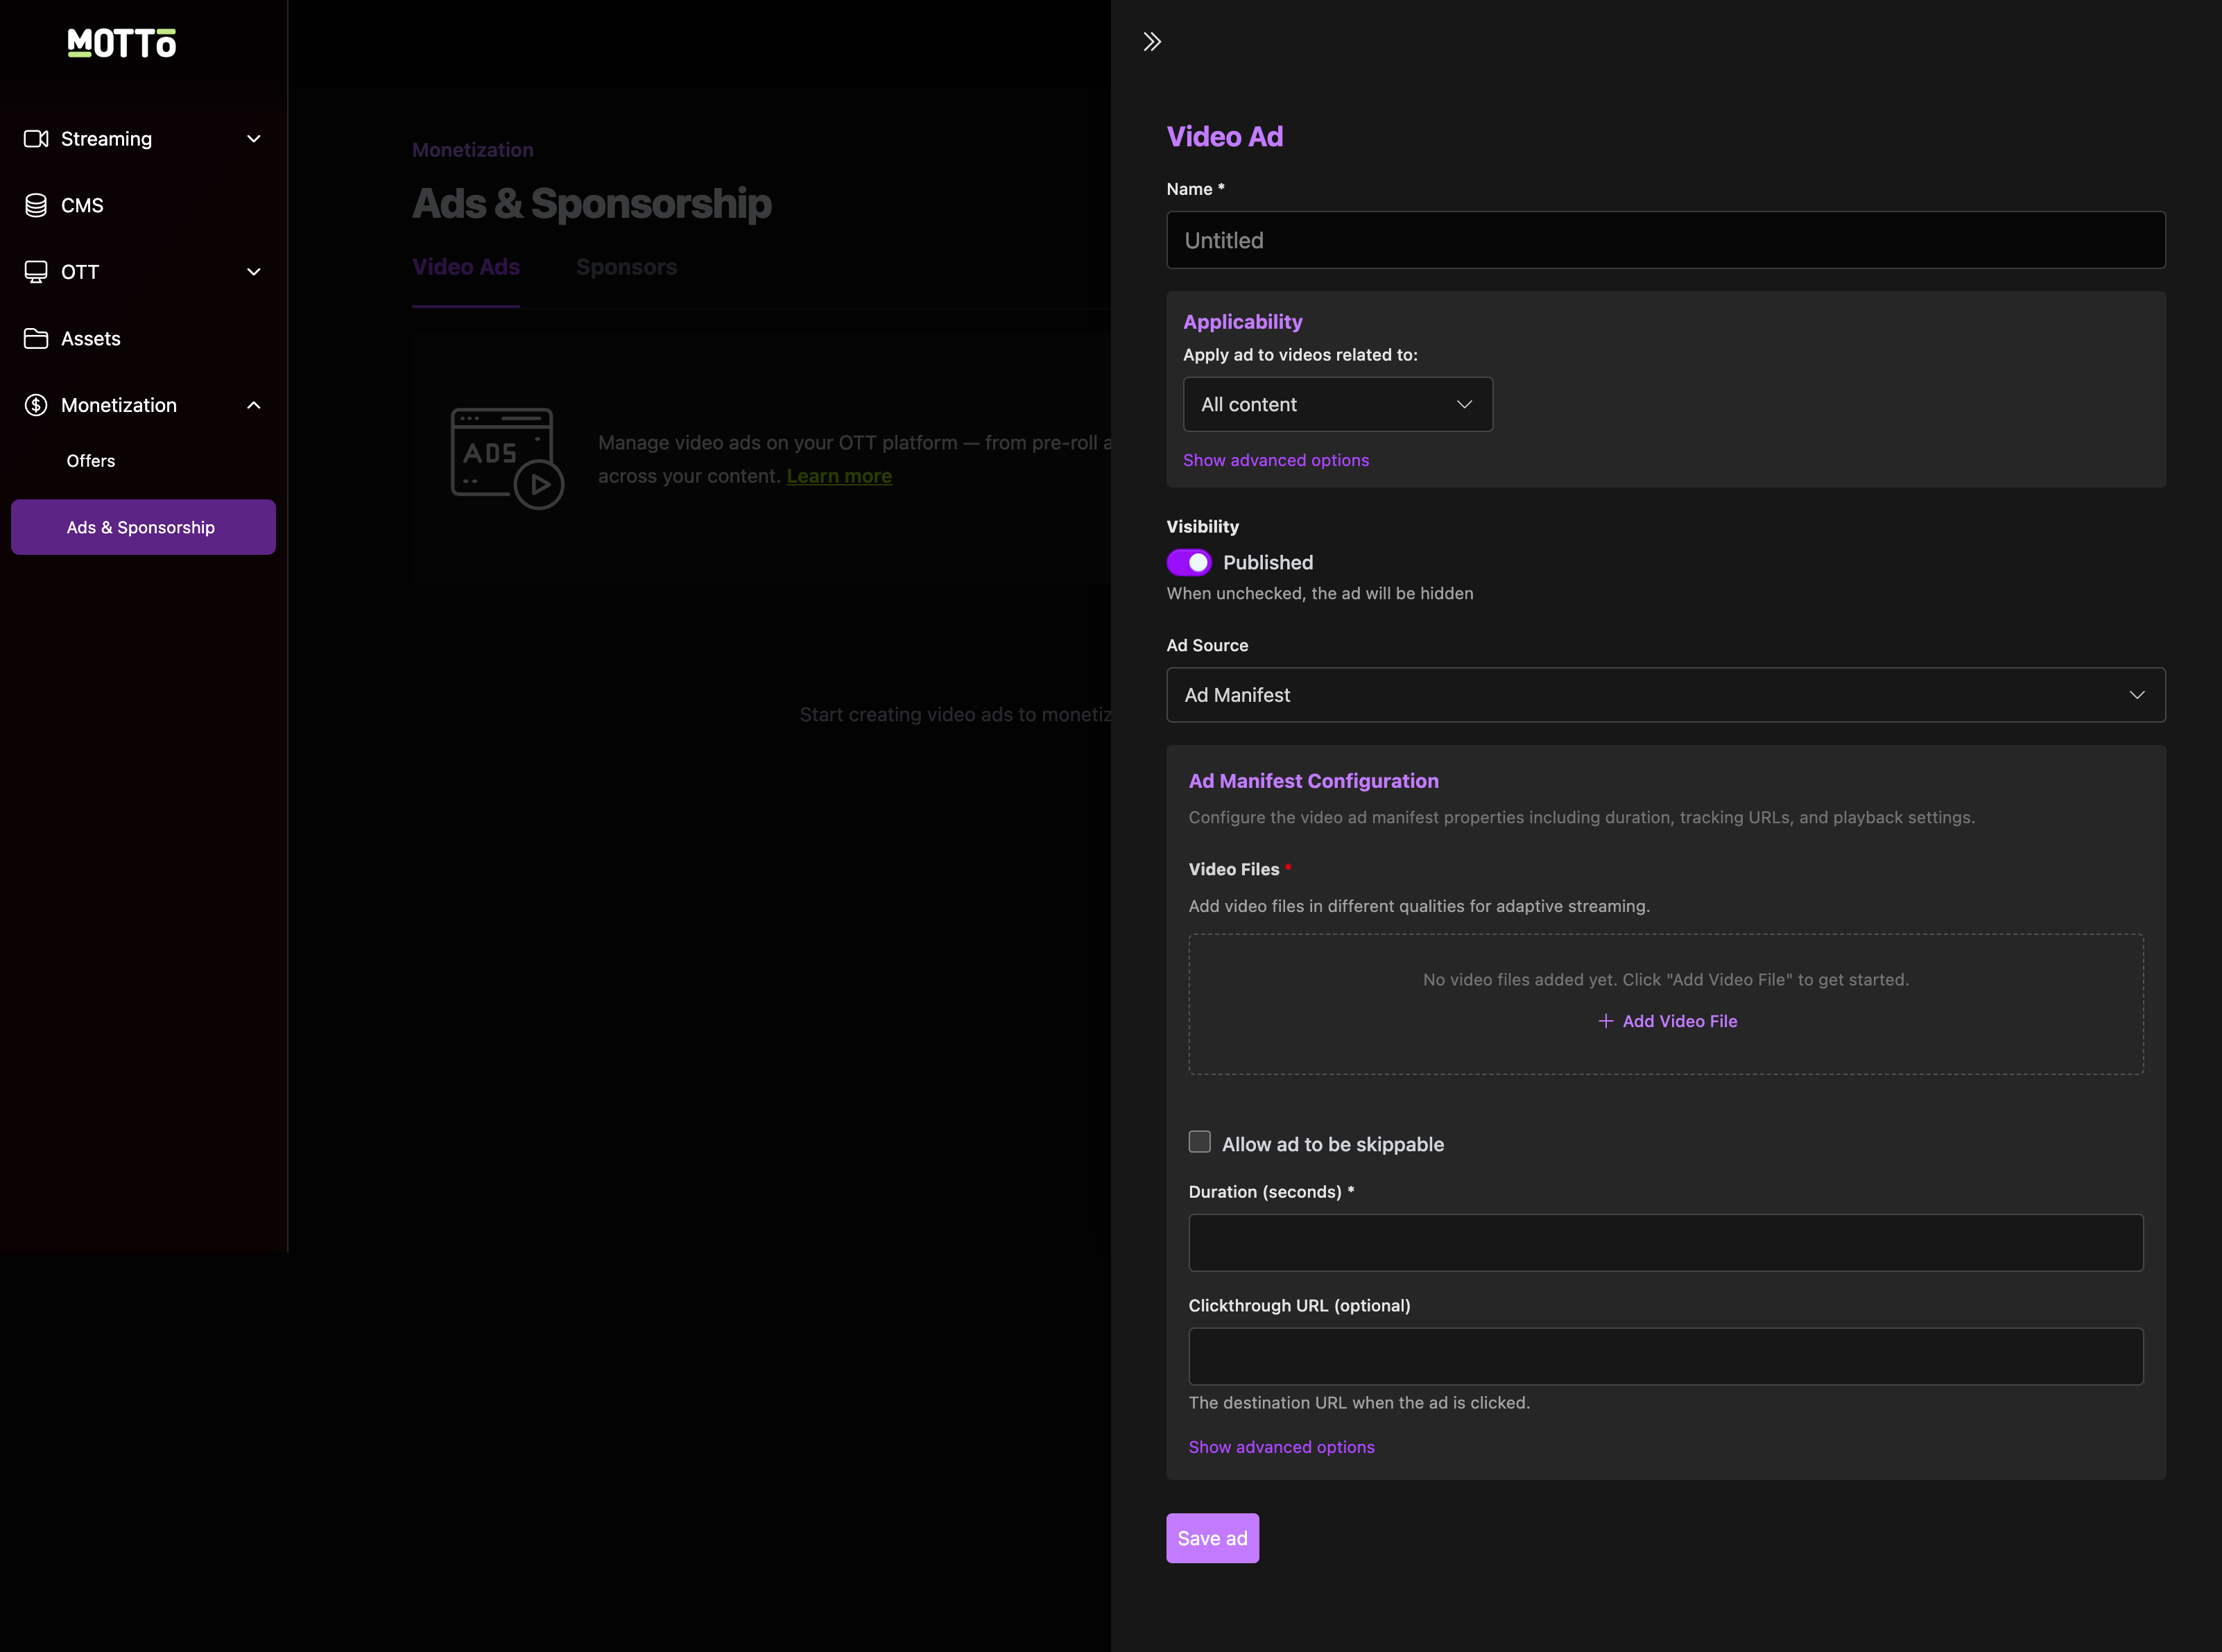Show advanced options under Applicability

coord(1275,460)
